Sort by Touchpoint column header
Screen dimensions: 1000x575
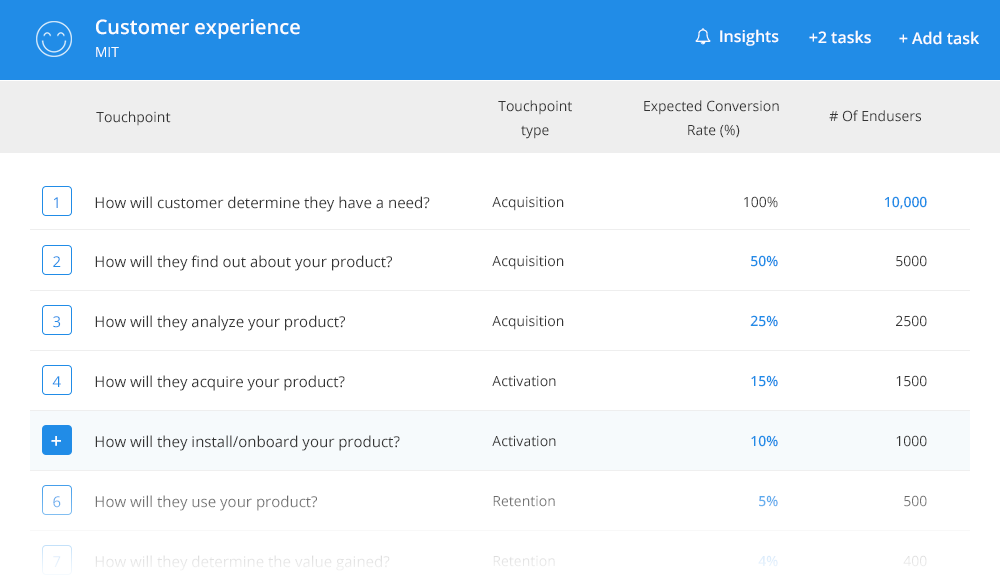pos(133,117)
